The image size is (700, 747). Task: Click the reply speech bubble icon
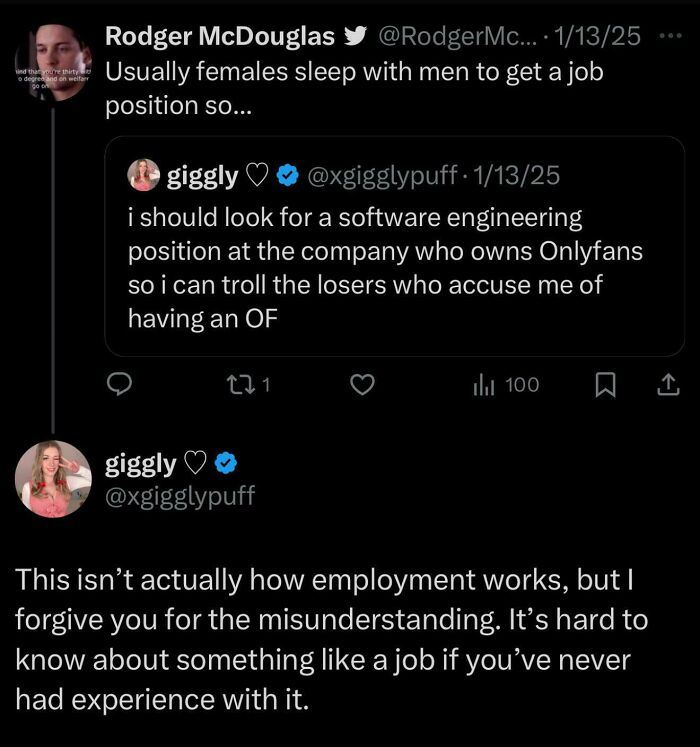pos(121,384)
